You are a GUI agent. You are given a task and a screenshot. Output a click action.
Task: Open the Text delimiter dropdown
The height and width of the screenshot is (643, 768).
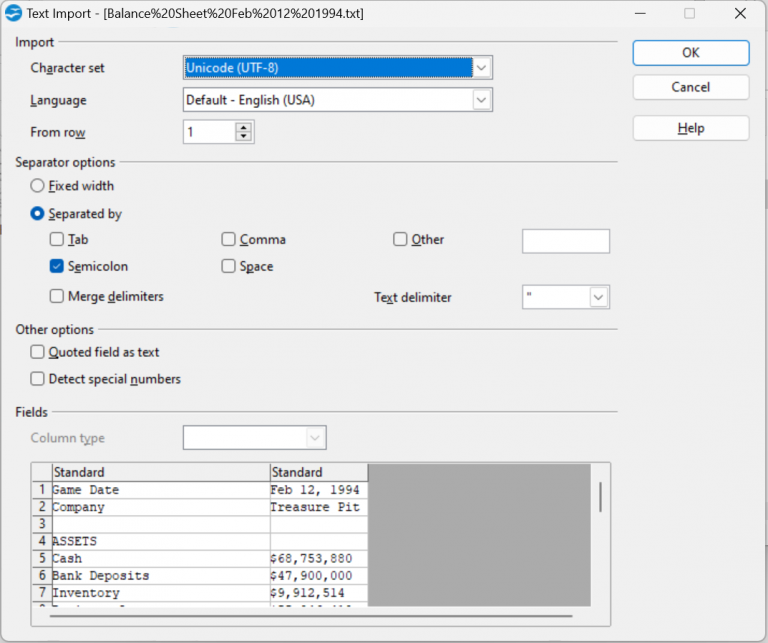tap(599, 297)
